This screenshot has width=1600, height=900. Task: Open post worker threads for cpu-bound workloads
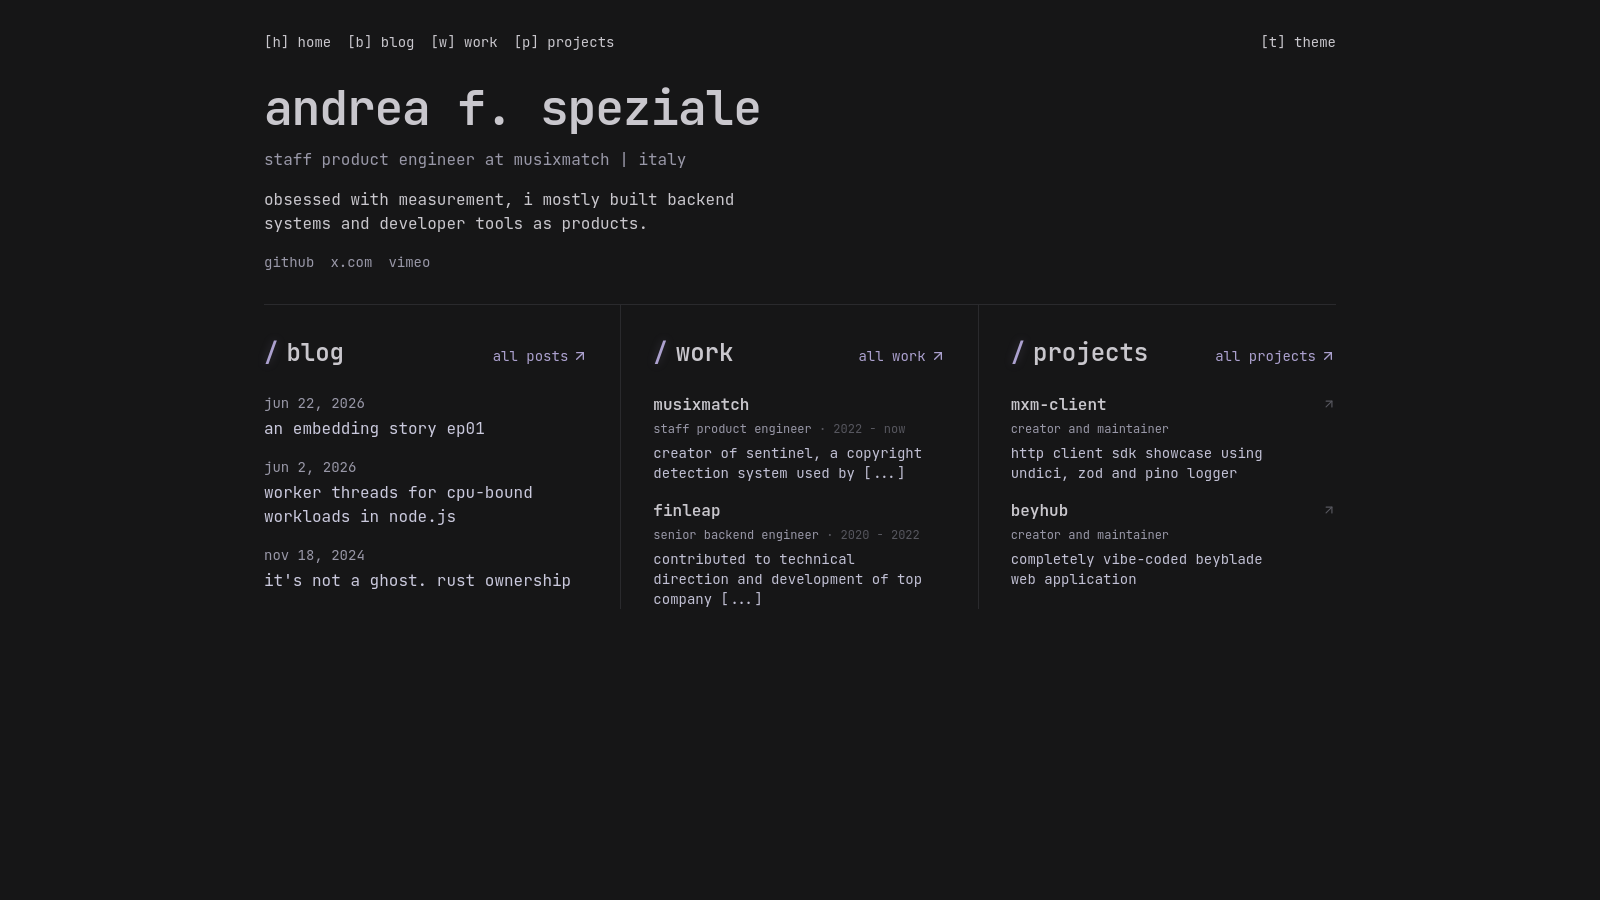[x=398, y=505]
